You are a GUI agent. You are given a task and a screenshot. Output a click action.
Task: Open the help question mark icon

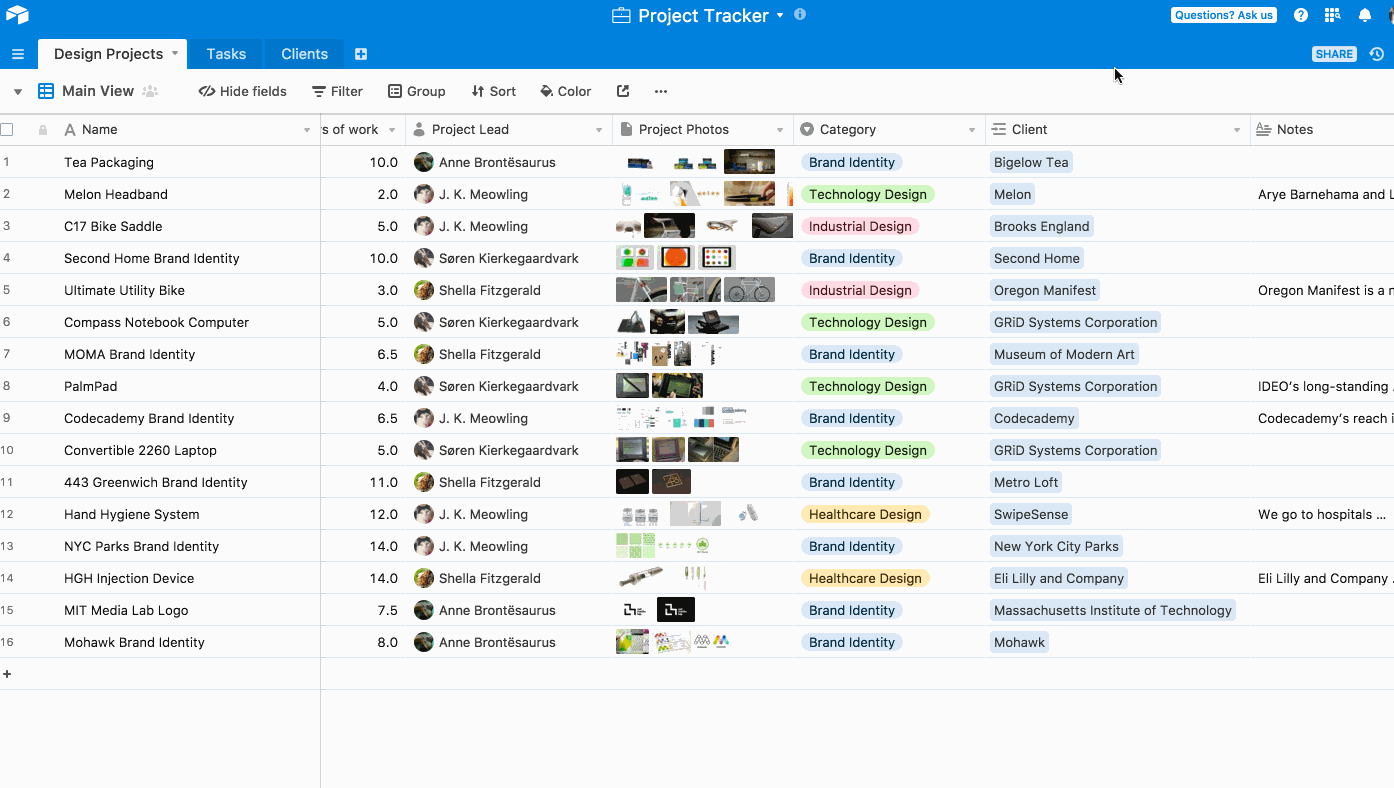tap(1301, 15)
